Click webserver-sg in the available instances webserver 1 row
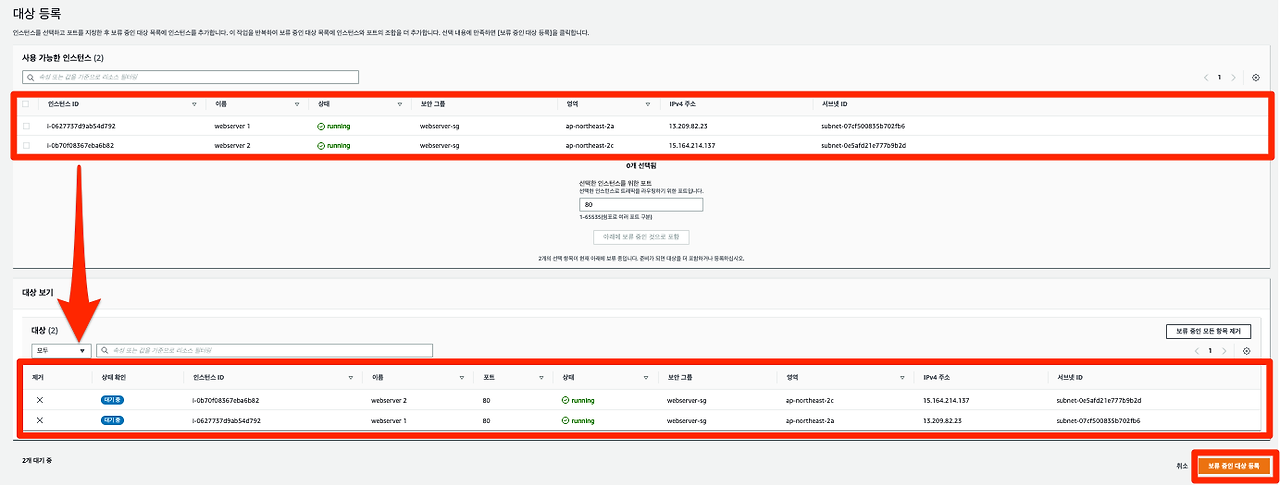Viewport: 1280px width, 485px height. [440, 127]
